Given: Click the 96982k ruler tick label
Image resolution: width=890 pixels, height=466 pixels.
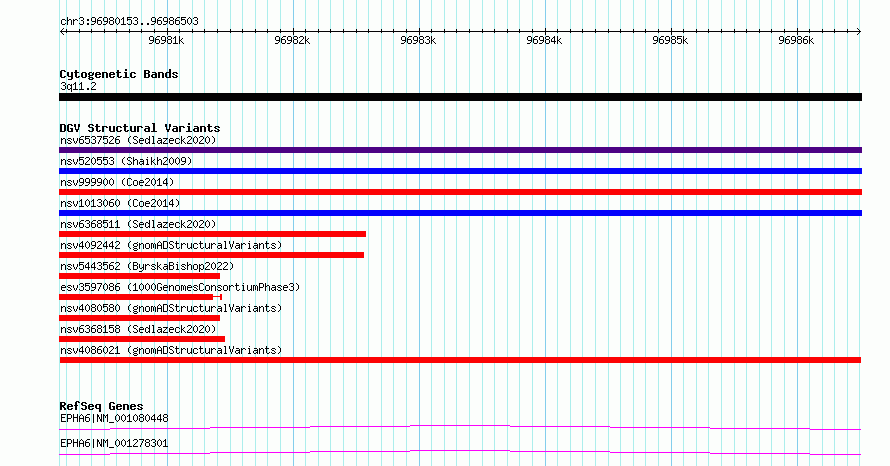Looking at the screenshot, I should coord(292,40).
